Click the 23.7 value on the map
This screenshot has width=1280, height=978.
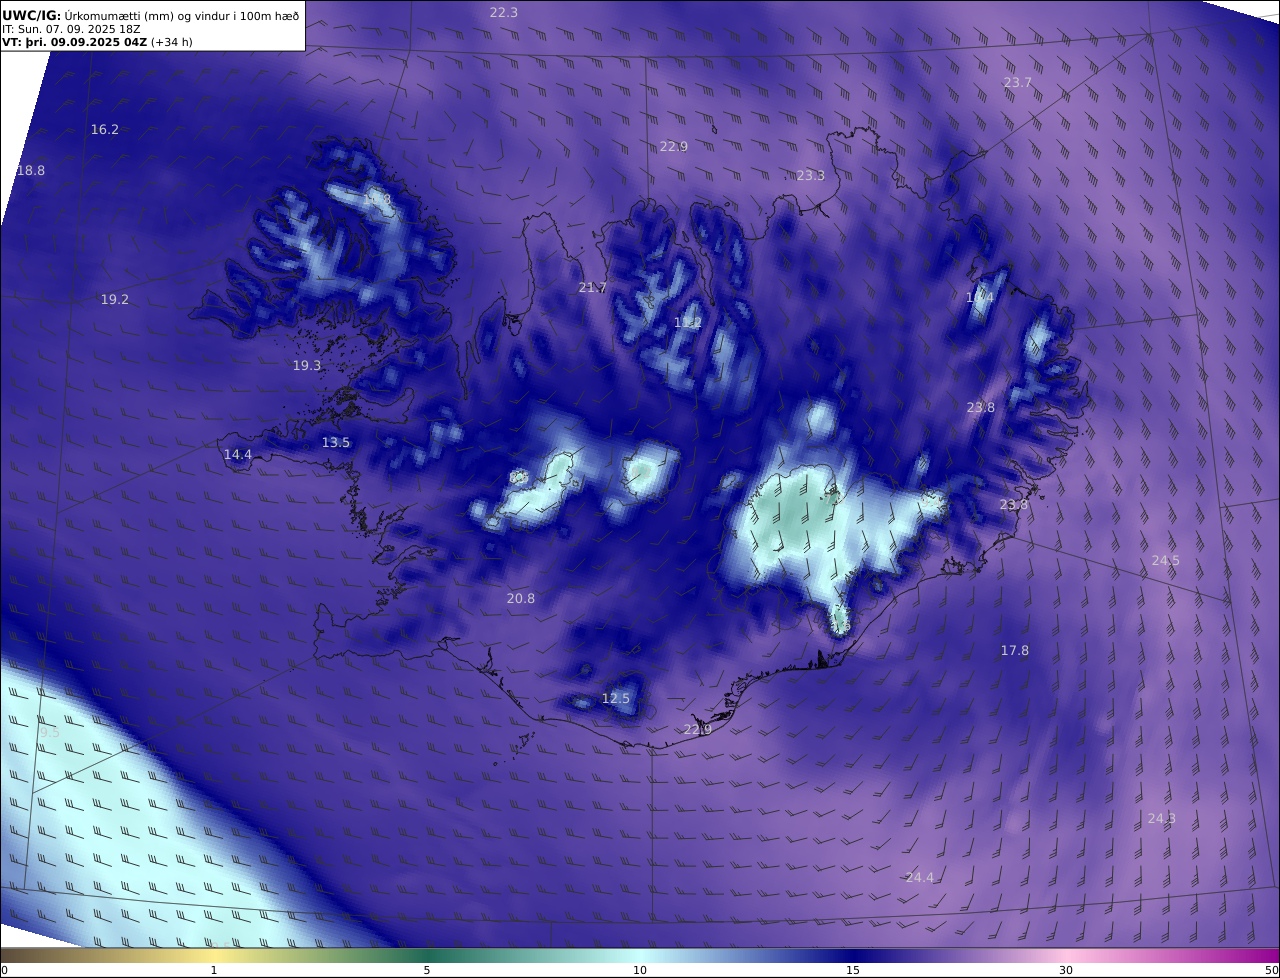(x=1018, y=83)
